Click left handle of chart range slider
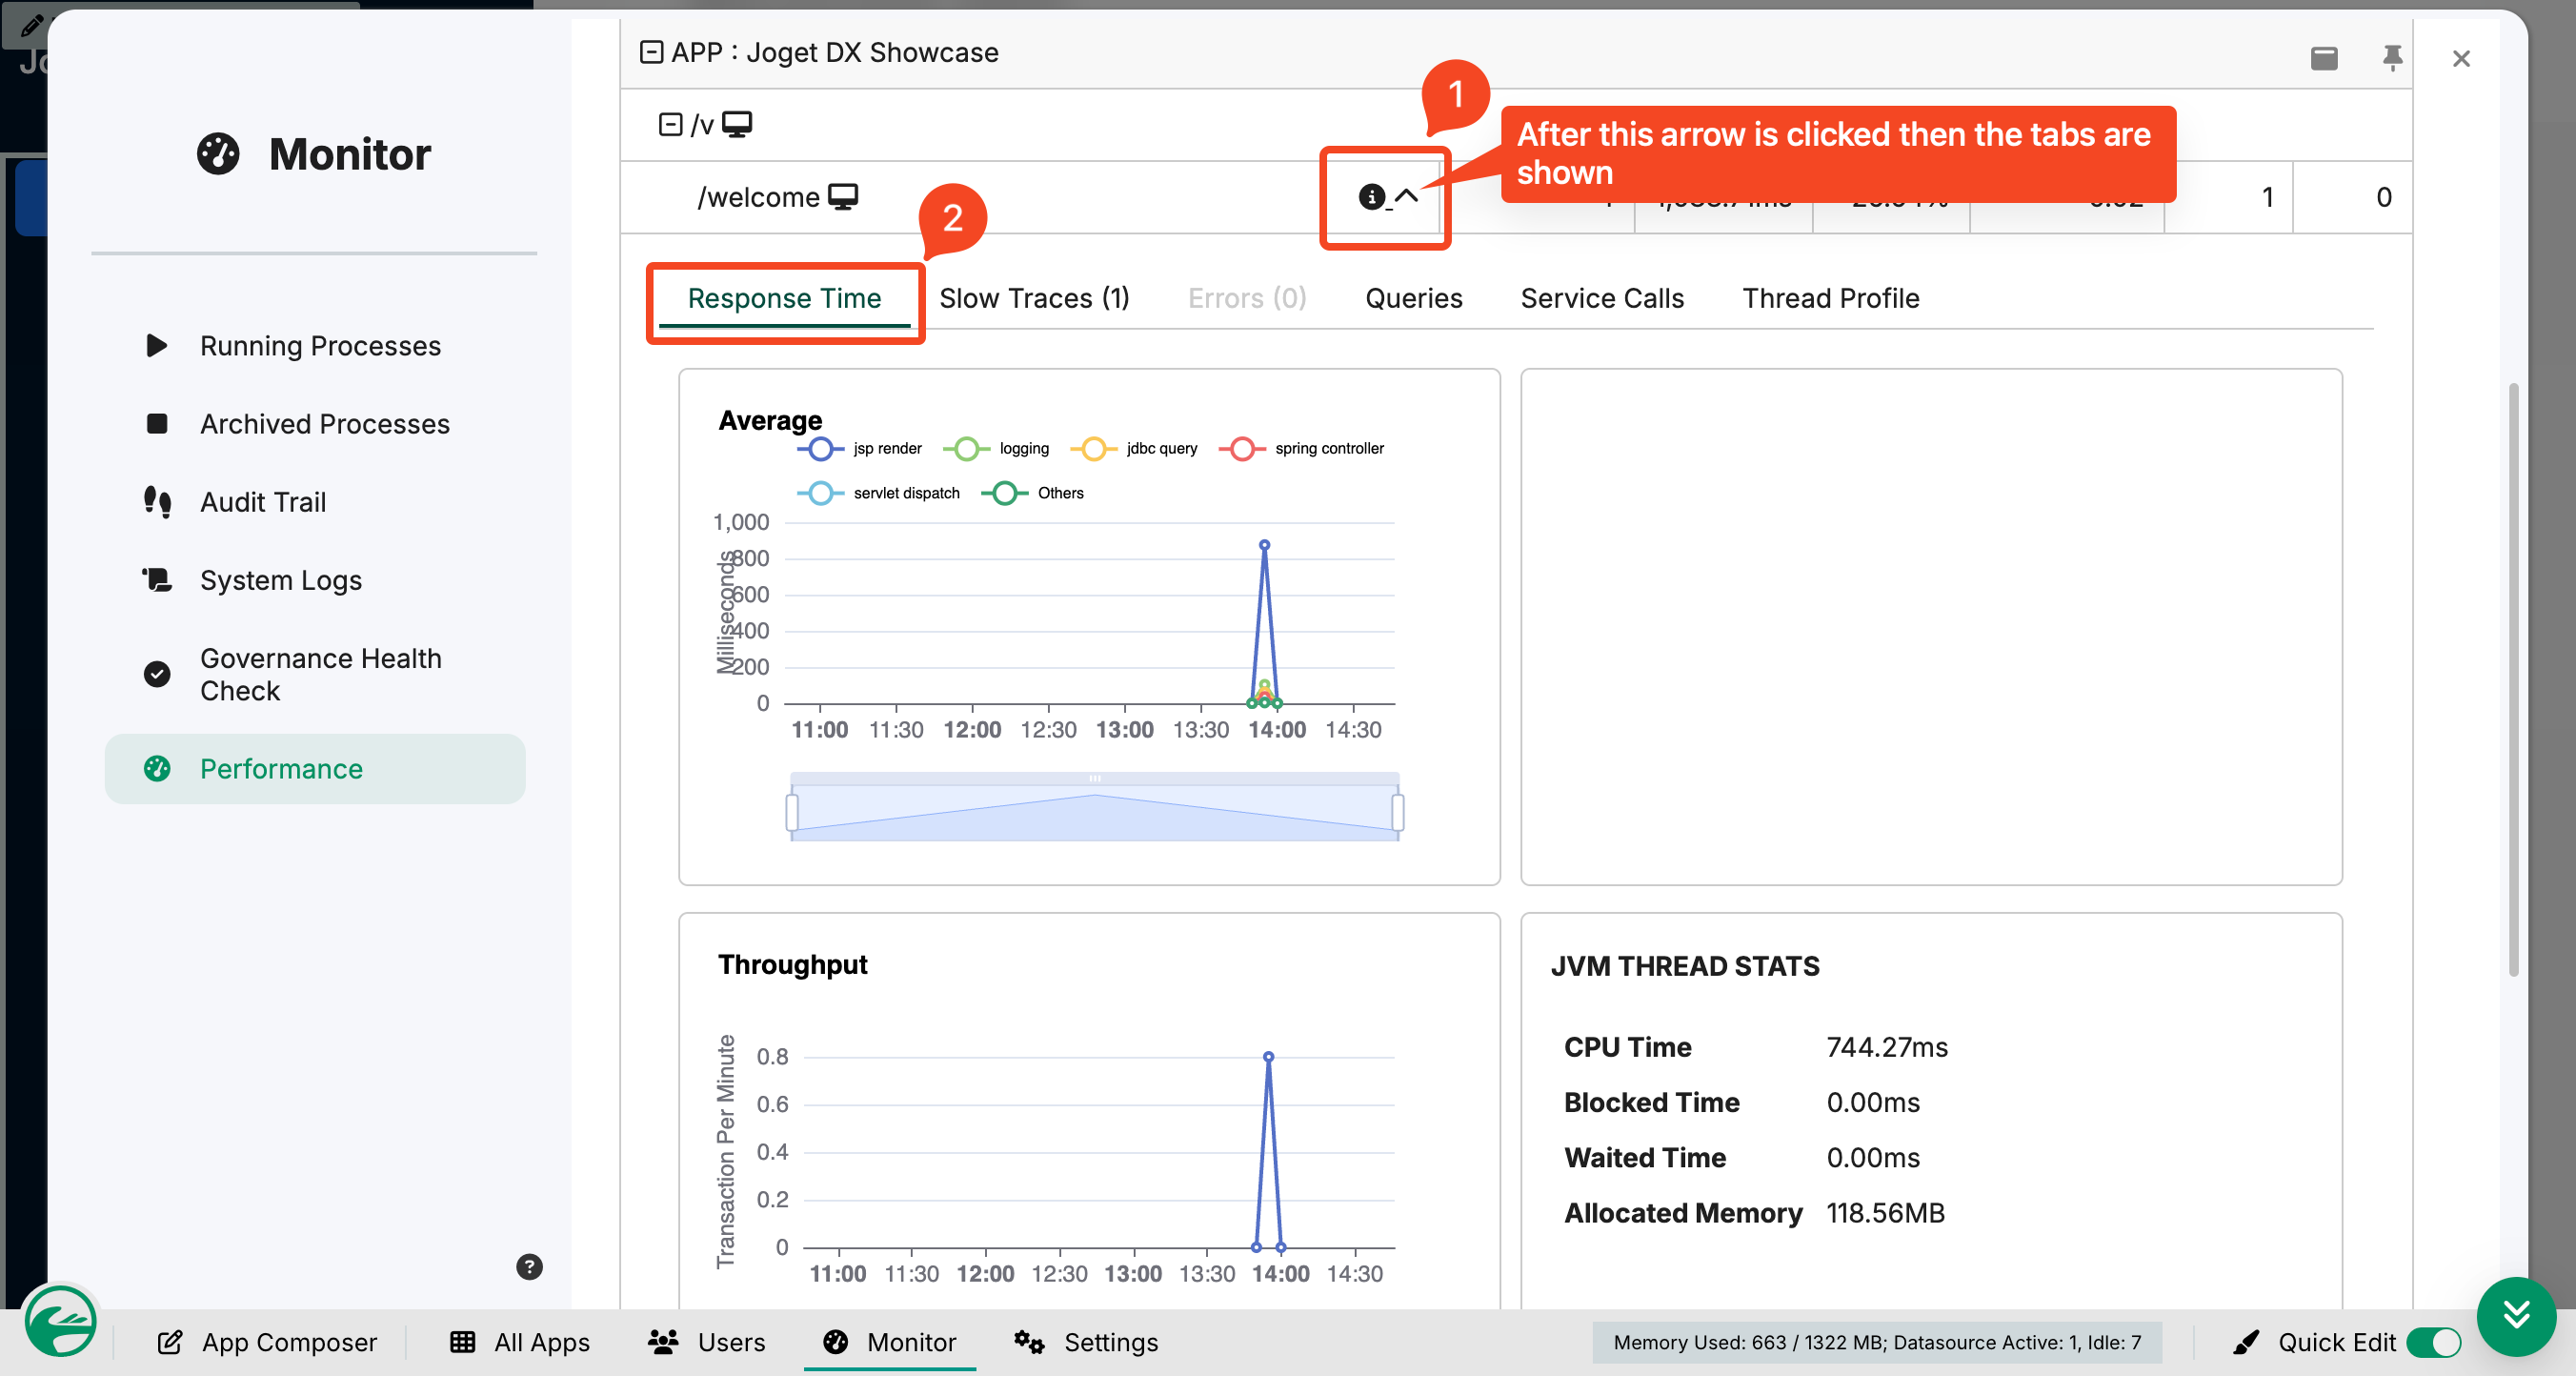This screenshot has height=1376, width=2576. (x=792, y=812)
